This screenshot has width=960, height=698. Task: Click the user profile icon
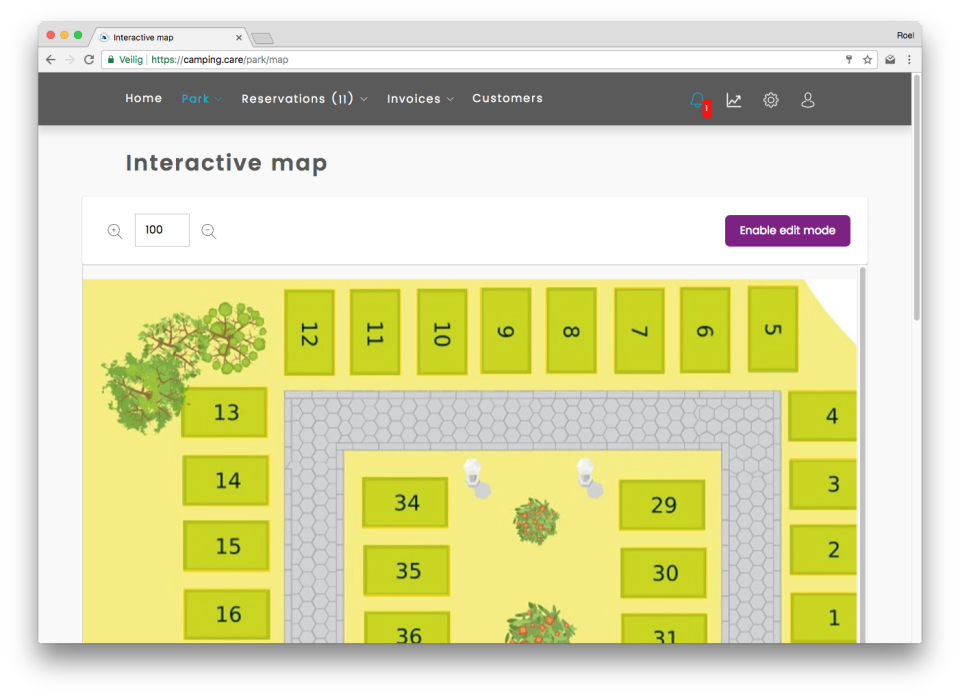[808, 100]
